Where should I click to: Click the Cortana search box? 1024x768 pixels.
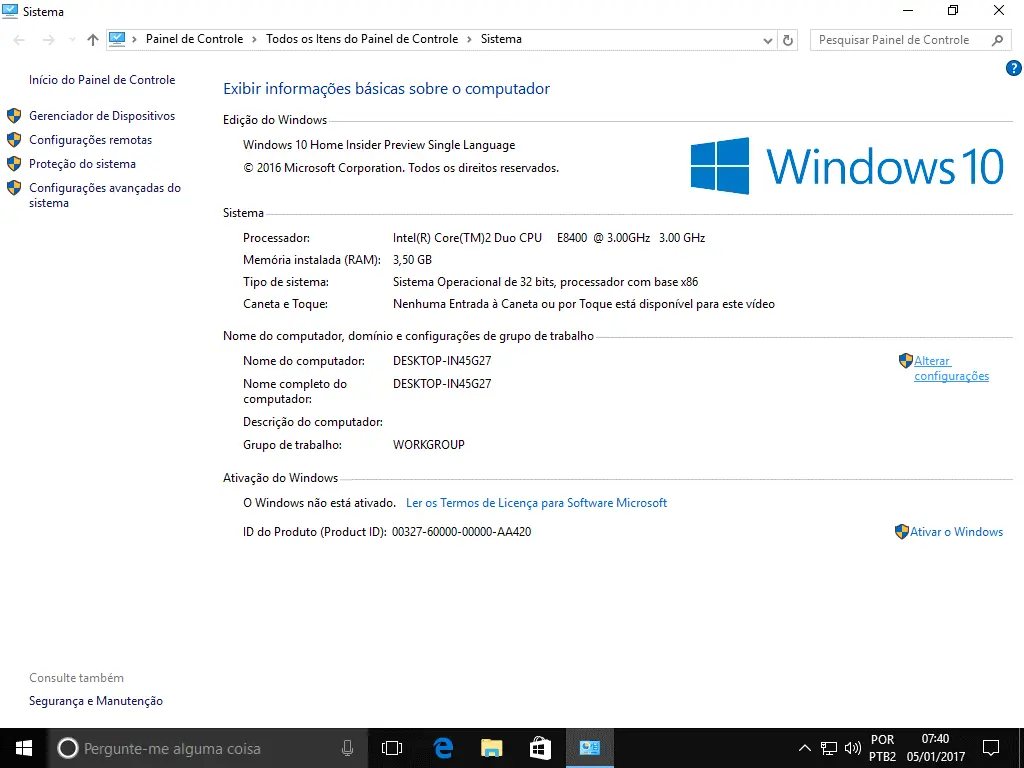click(x=207, y=748)
